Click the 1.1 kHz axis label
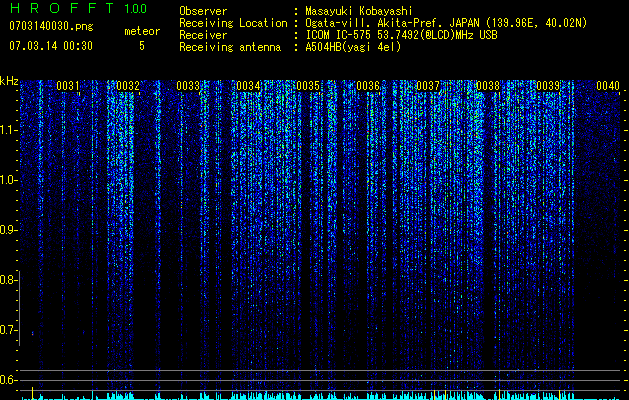The image size is (629, 400). pos(9,130)
